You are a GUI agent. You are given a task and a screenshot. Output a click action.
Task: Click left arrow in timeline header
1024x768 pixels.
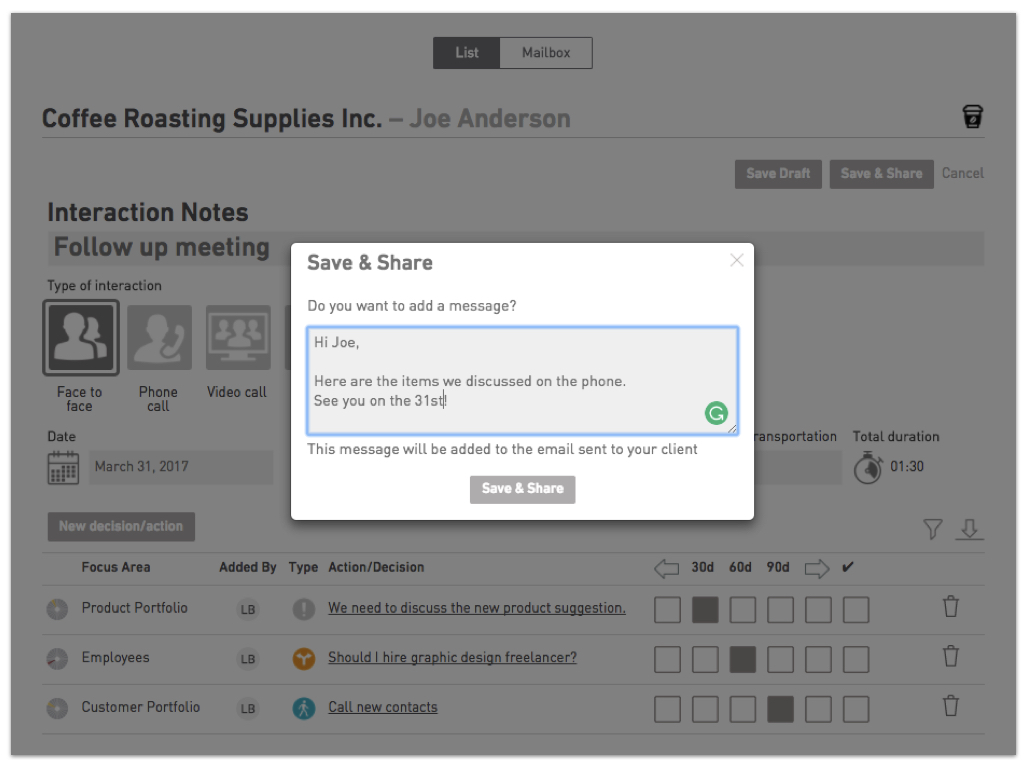click(667, 568)
